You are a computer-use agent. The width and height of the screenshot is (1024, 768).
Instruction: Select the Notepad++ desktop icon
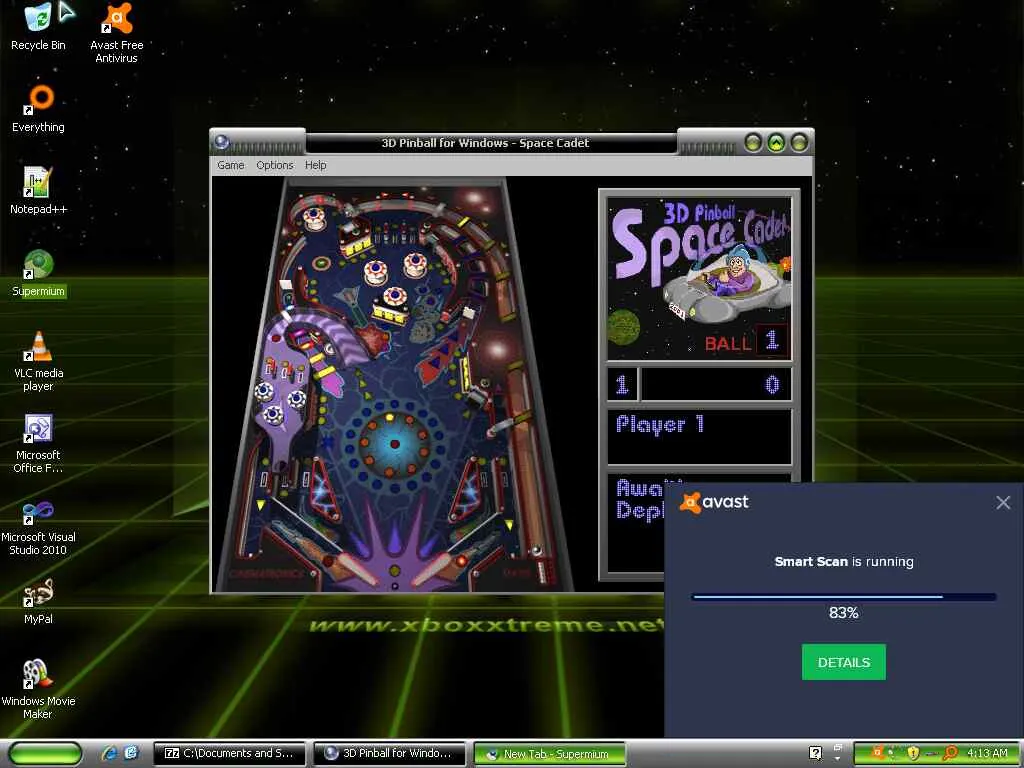[38, 190]
